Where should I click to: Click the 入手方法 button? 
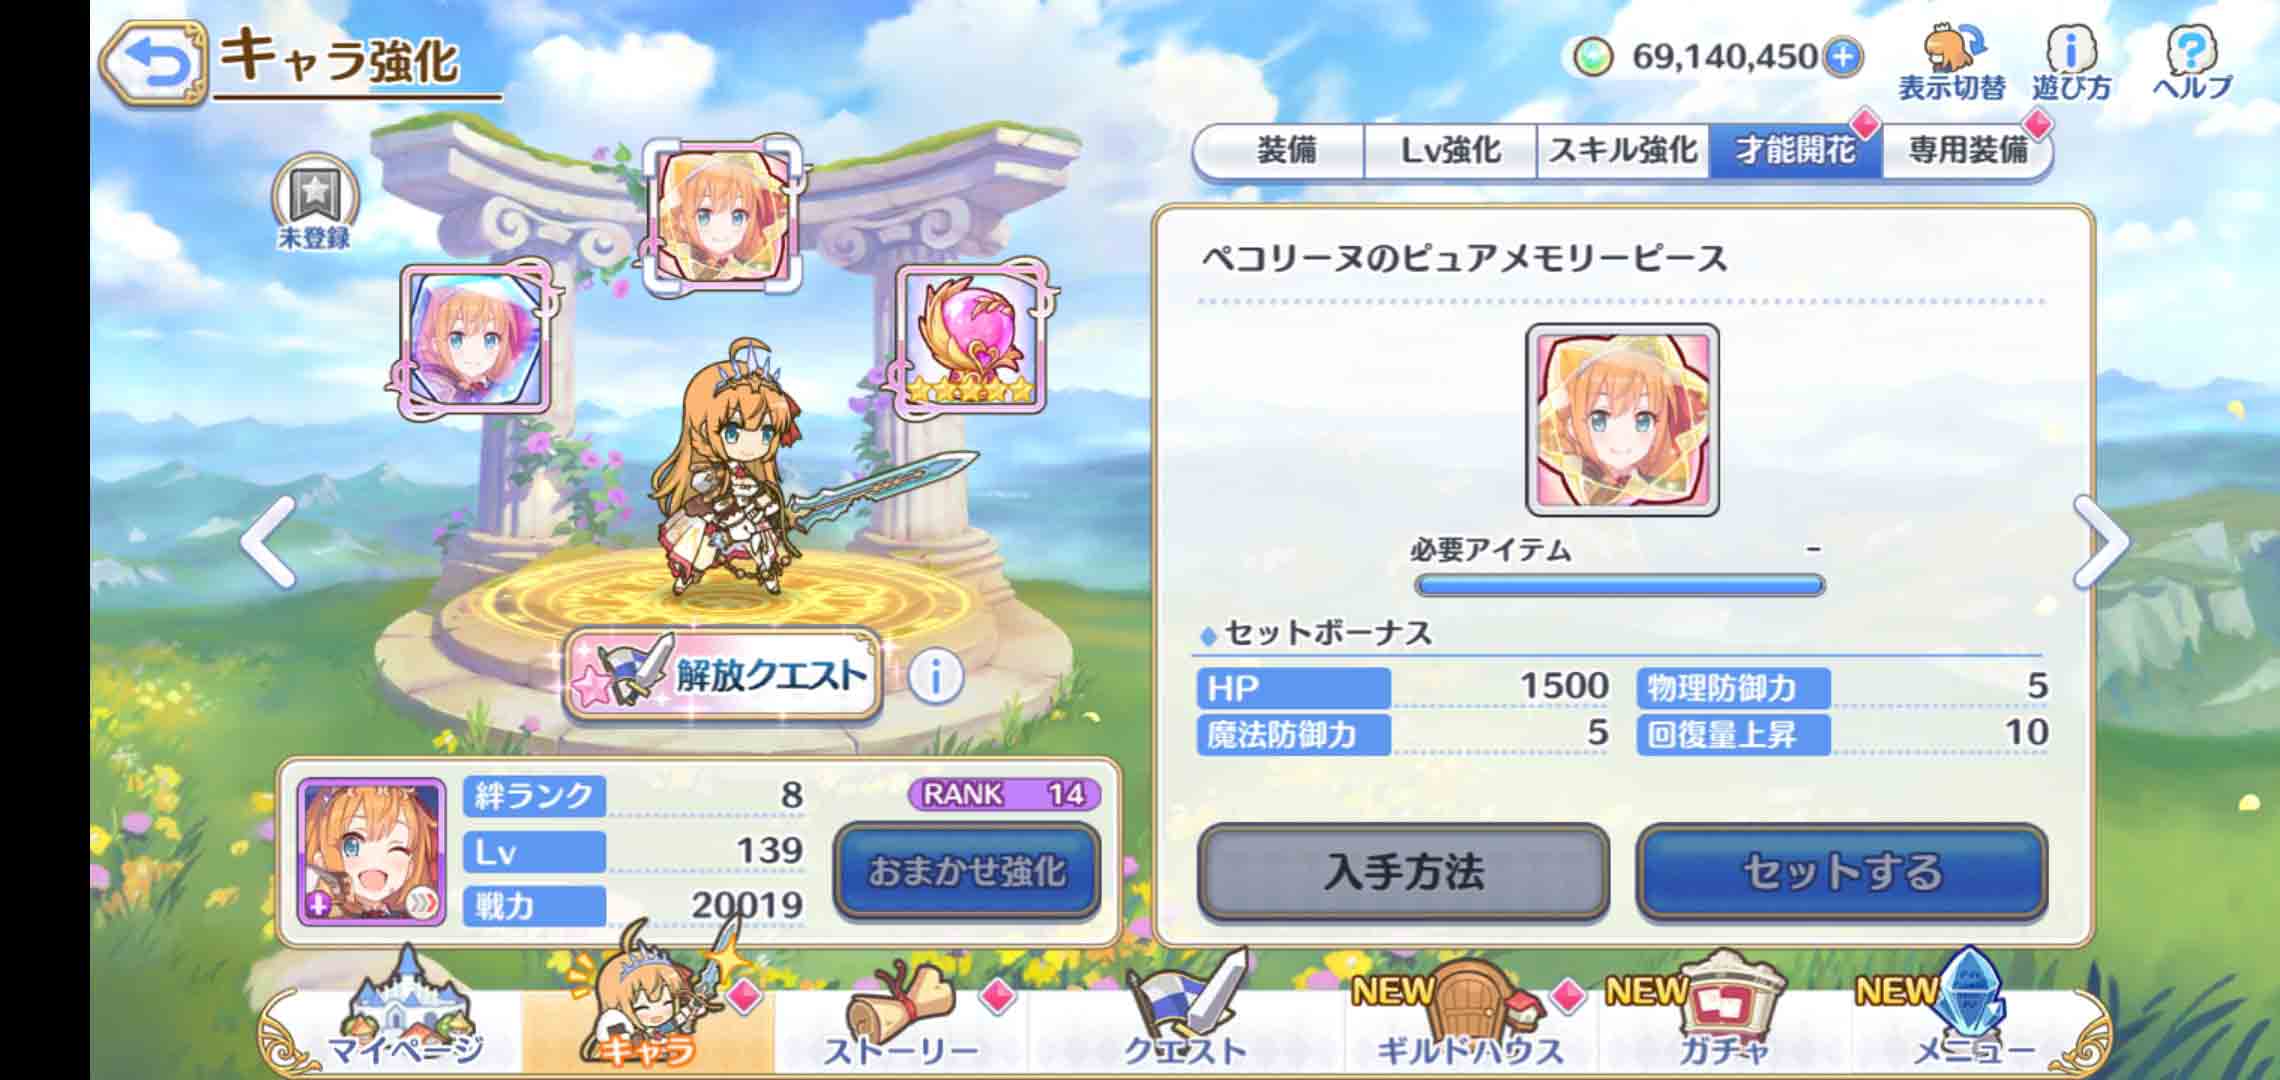tap(1403, 871)
